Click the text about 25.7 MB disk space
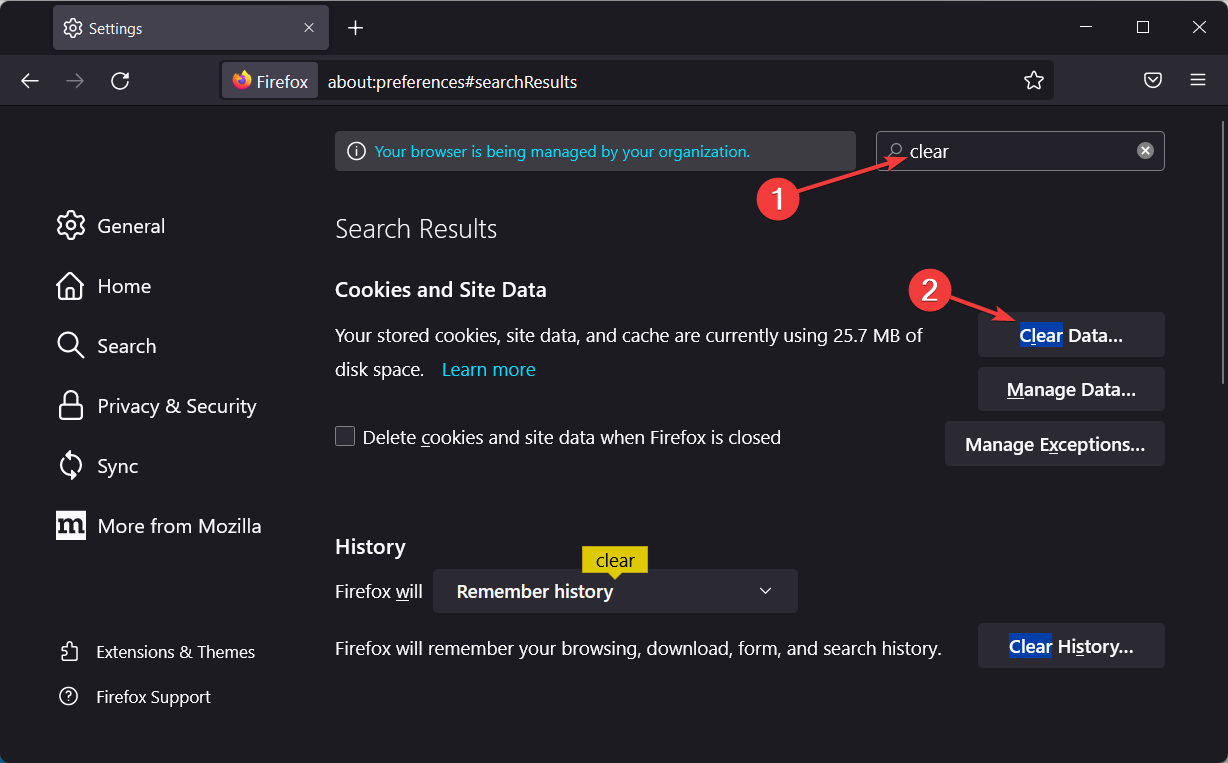 click(x=629, y=352)
